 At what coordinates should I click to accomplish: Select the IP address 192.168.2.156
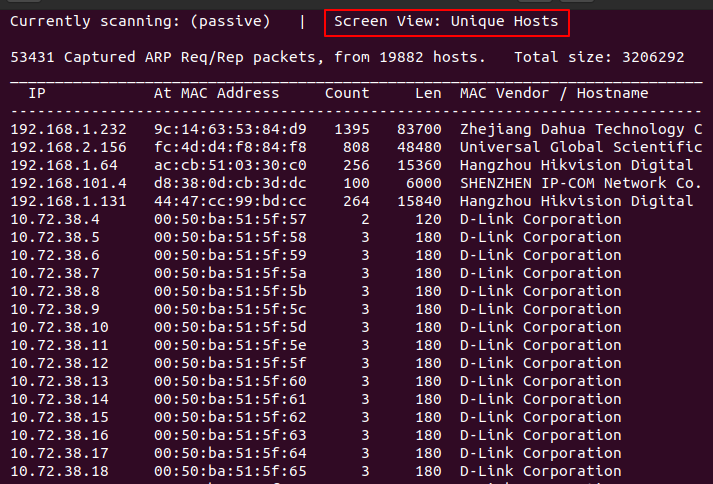click(68, 147)
